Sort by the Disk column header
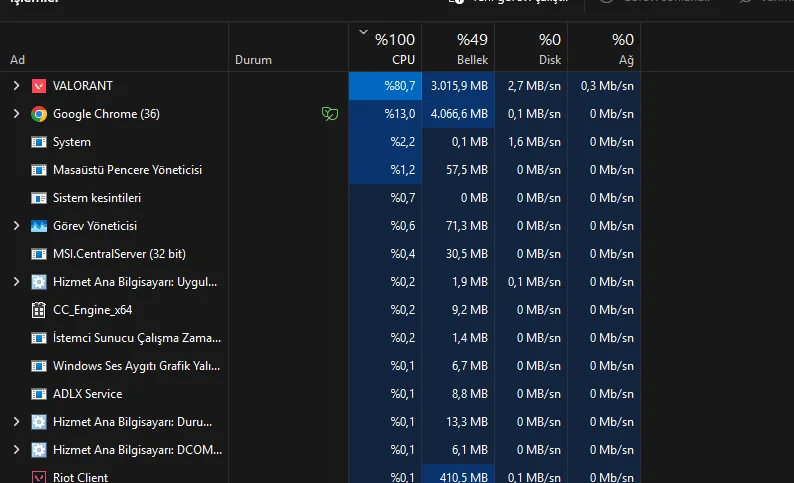The height and width of the screenshot is (483, 794). point(550,60)
